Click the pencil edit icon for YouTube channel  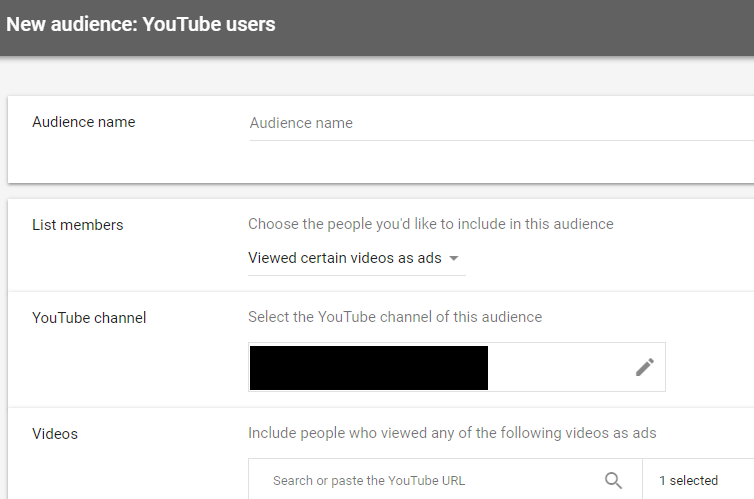[x=644, y=367]
